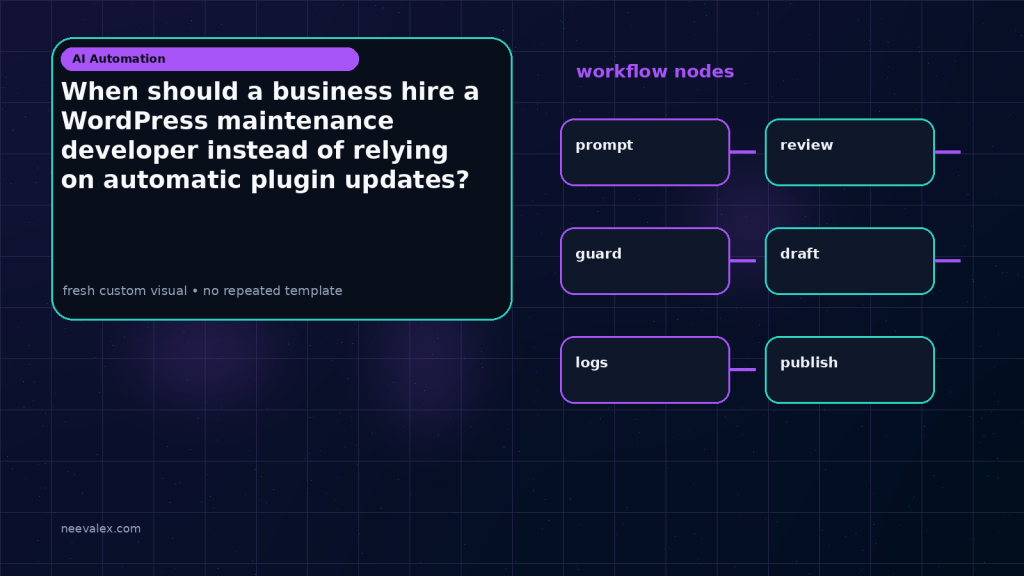Select the review workflow node

850,152
